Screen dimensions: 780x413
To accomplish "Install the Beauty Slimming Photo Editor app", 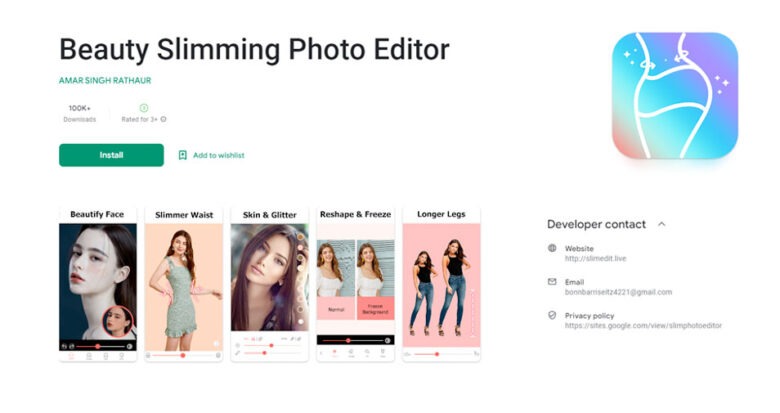I will [x=111, y=155].
